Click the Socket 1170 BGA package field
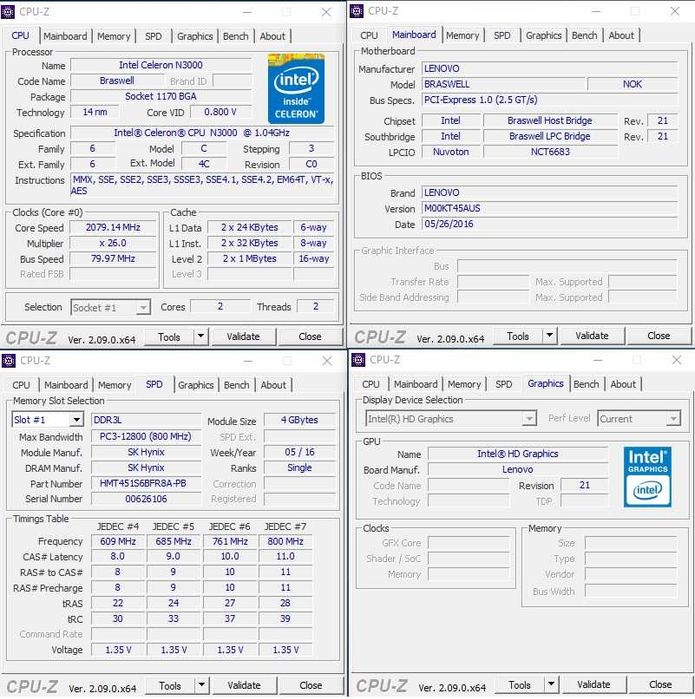The image size is (695, 699). pos(161,96)
